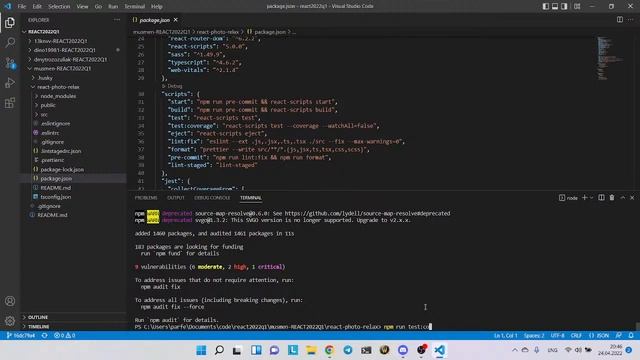
Task: Create a new terminal with plus icon
Action: point(584,198)
